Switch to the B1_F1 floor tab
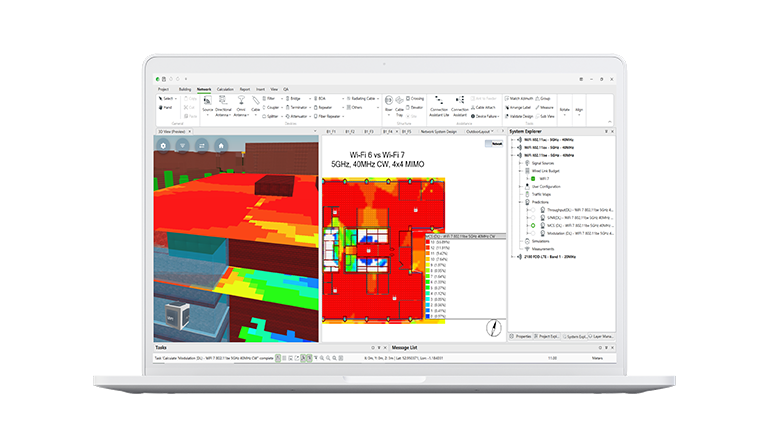 coord(331,132)
